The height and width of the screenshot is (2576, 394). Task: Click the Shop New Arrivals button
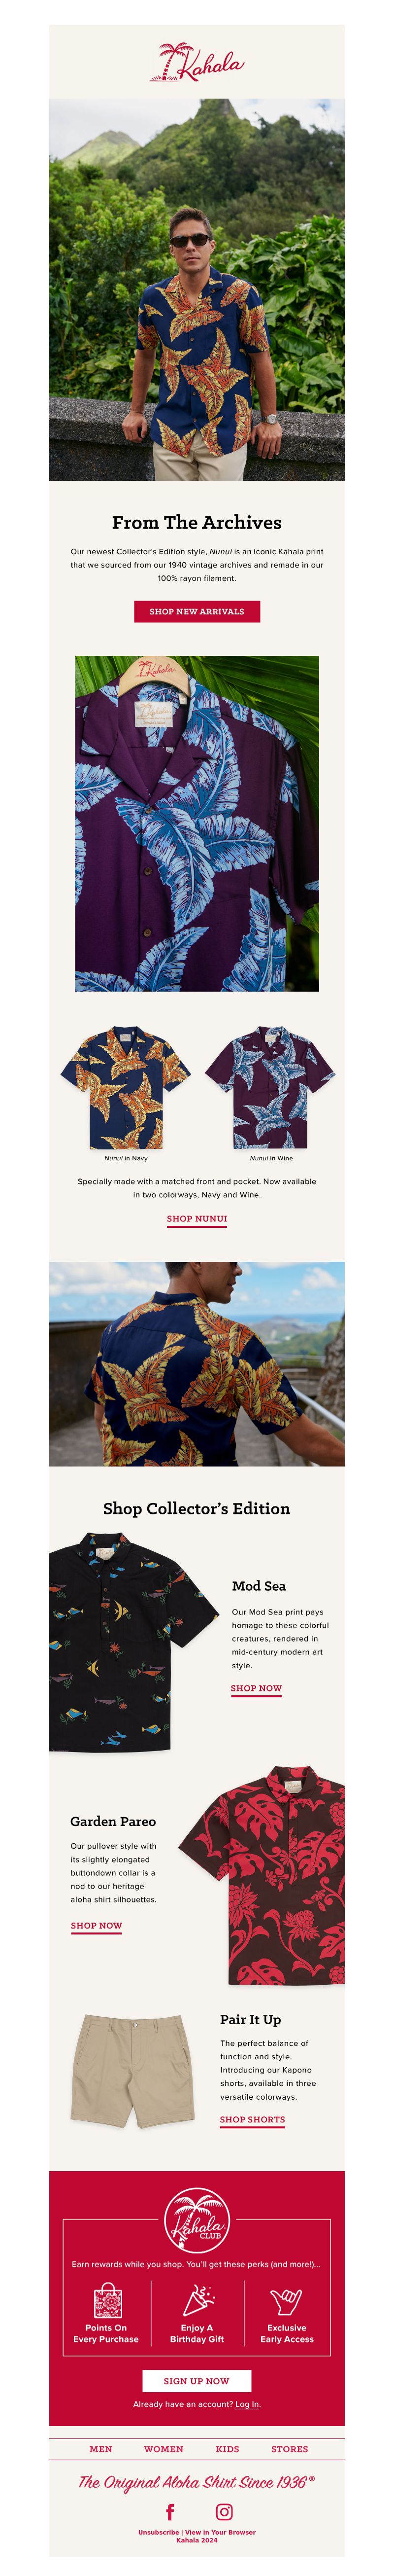[x=197, y=611]
